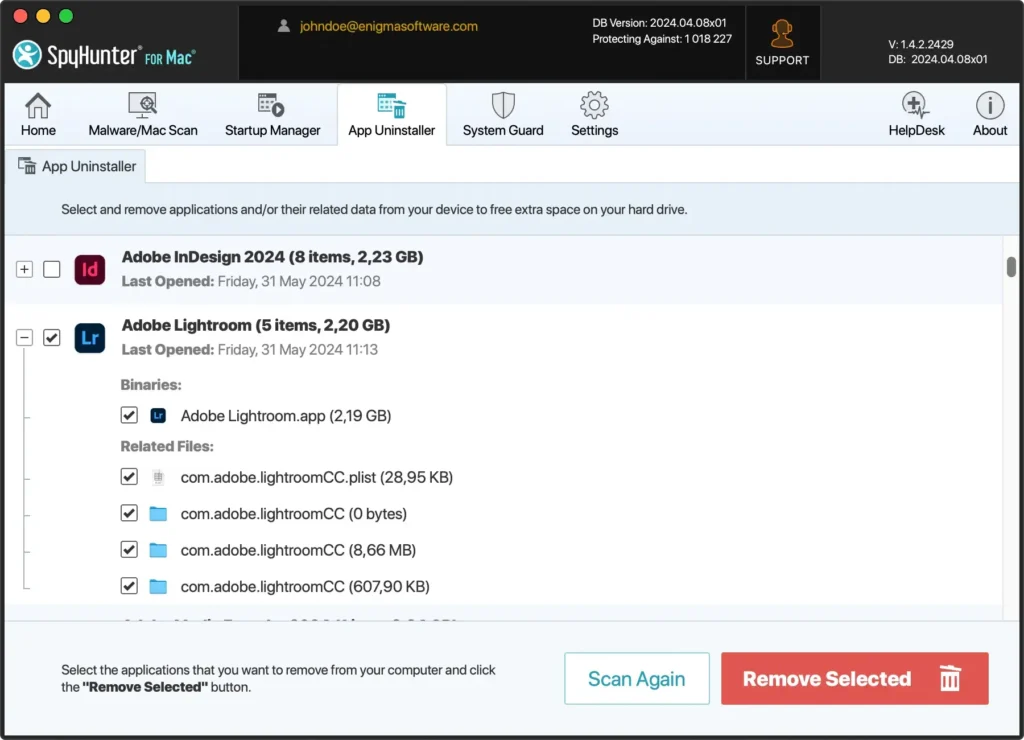Click the small Lightroom.app binary icon
The width and height of the screenshot is (1024, 740).
click(158, 415)
